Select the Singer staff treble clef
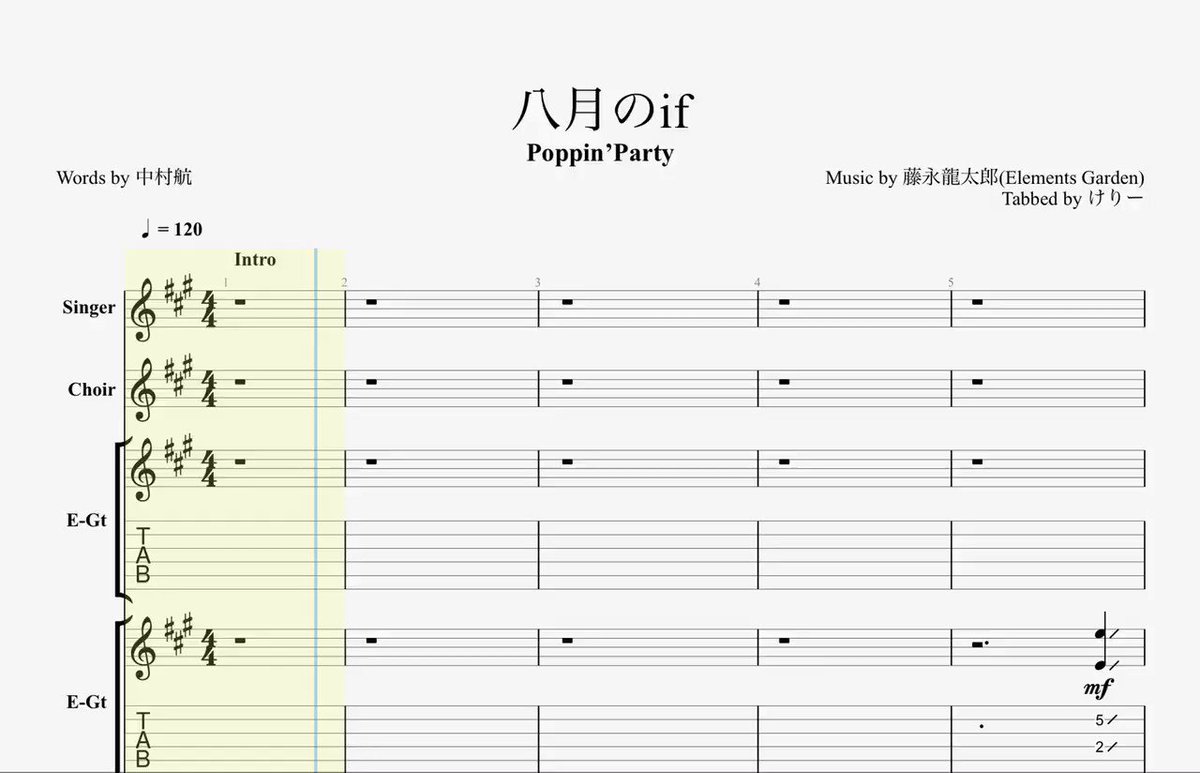 coord(144,309)
